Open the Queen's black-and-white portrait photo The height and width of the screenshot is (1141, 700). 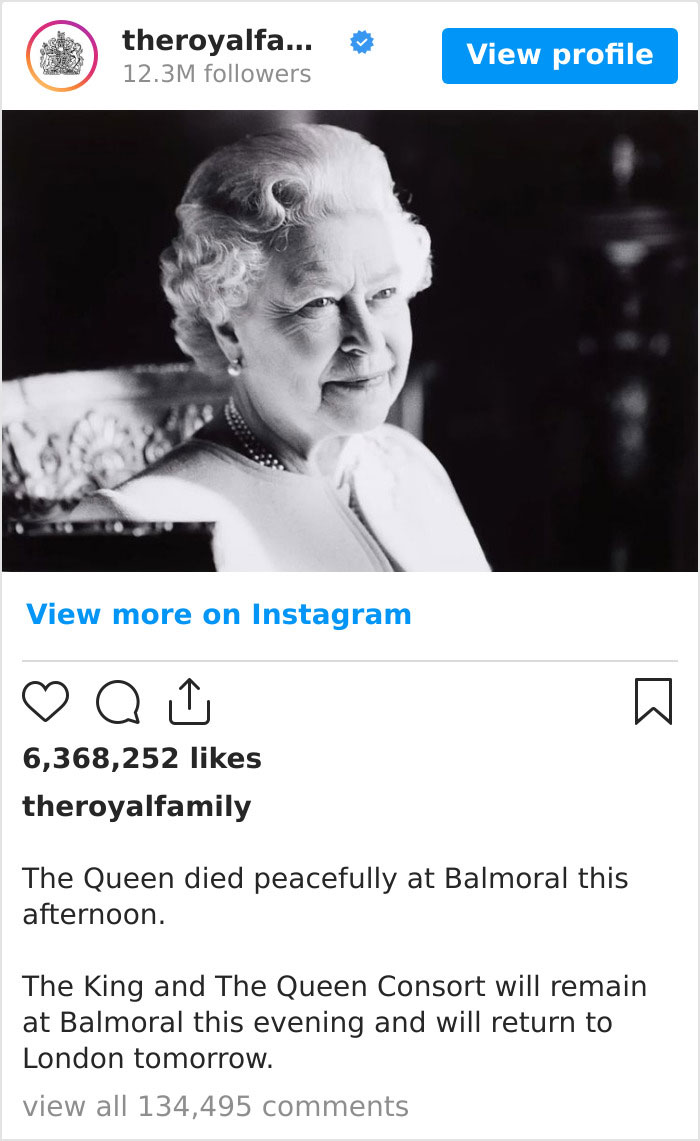point(350,340)
